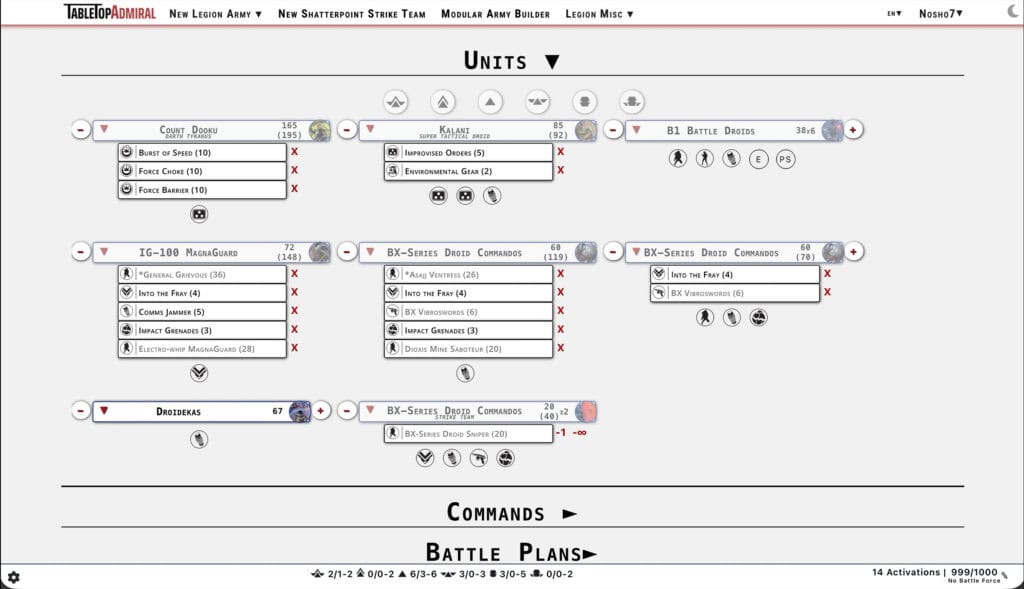Open Count Dooku's empty command upgrade slot
Image resolution: width=1024 pixels, height=589 pixels.
click(199, 214)
